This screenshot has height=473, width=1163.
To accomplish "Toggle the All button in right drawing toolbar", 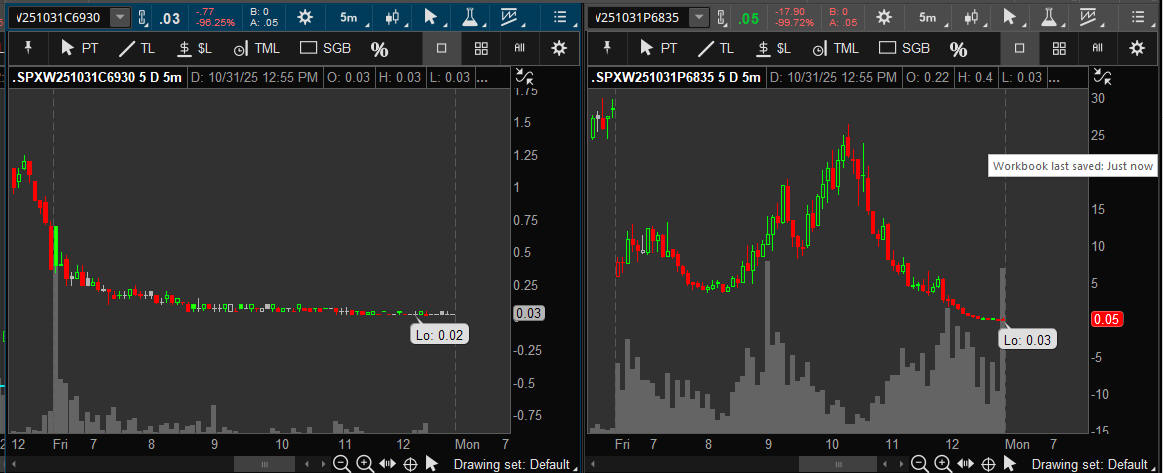I will click(x=1097, y=48).
